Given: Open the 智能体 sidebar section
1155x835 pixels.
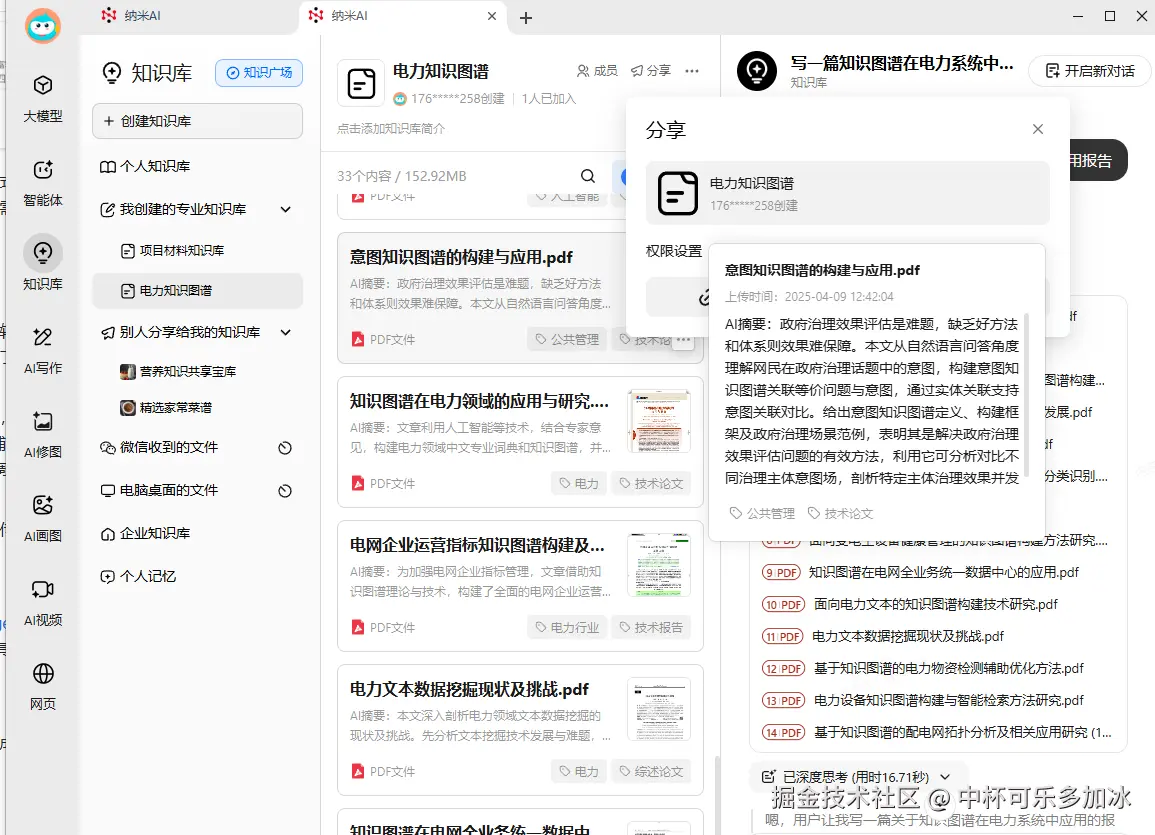Looking at the screenshot, I should (x=43, y=182).
